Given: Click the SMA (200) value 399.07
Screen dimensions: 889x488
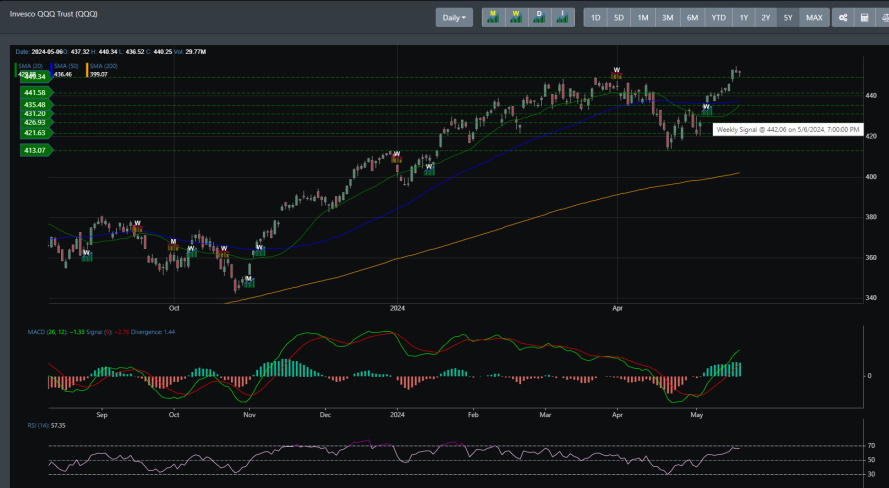Looking at the screenshot, I should point(99,74).
